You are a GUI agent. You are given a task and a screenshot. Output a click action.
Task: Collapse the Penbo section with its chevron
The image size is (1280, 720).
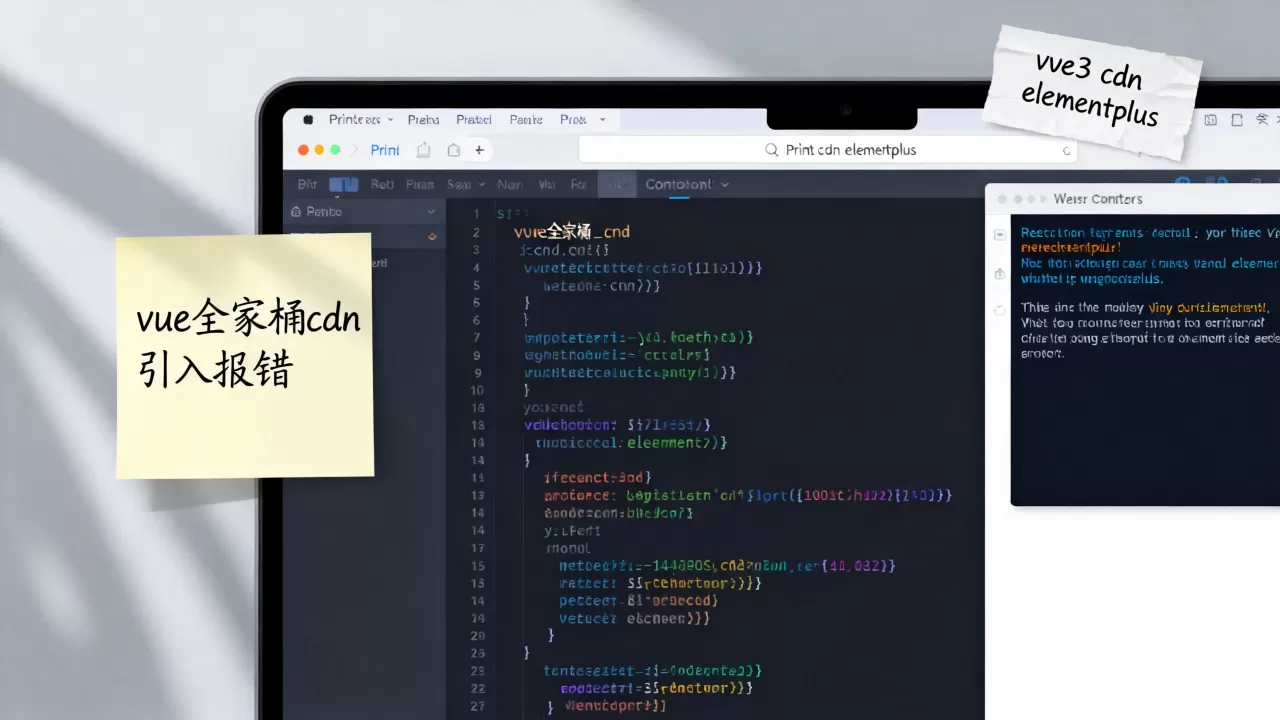431,212
